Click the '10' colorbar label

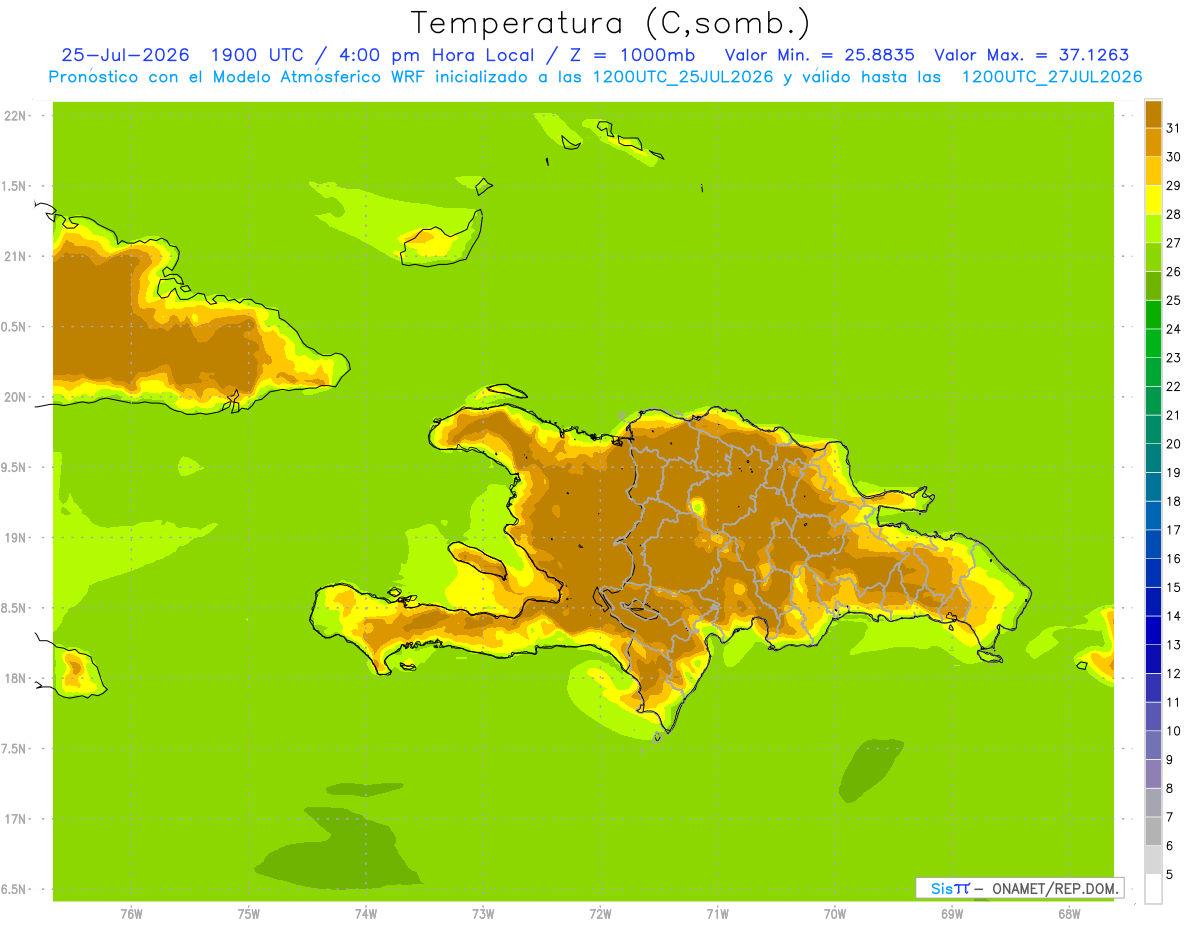tap(1173, 731)
